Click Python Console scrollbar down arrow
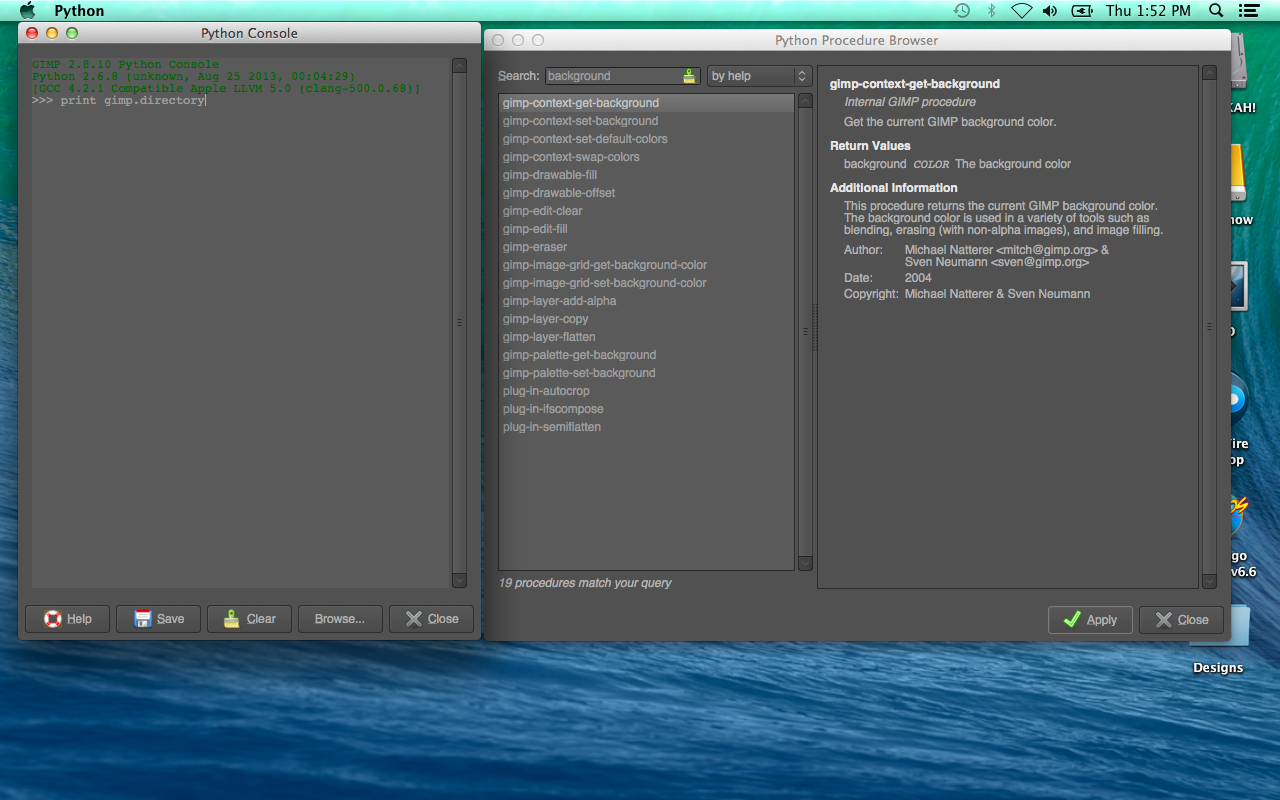This screenshot has height=800, width=1280. click(459, 580)
